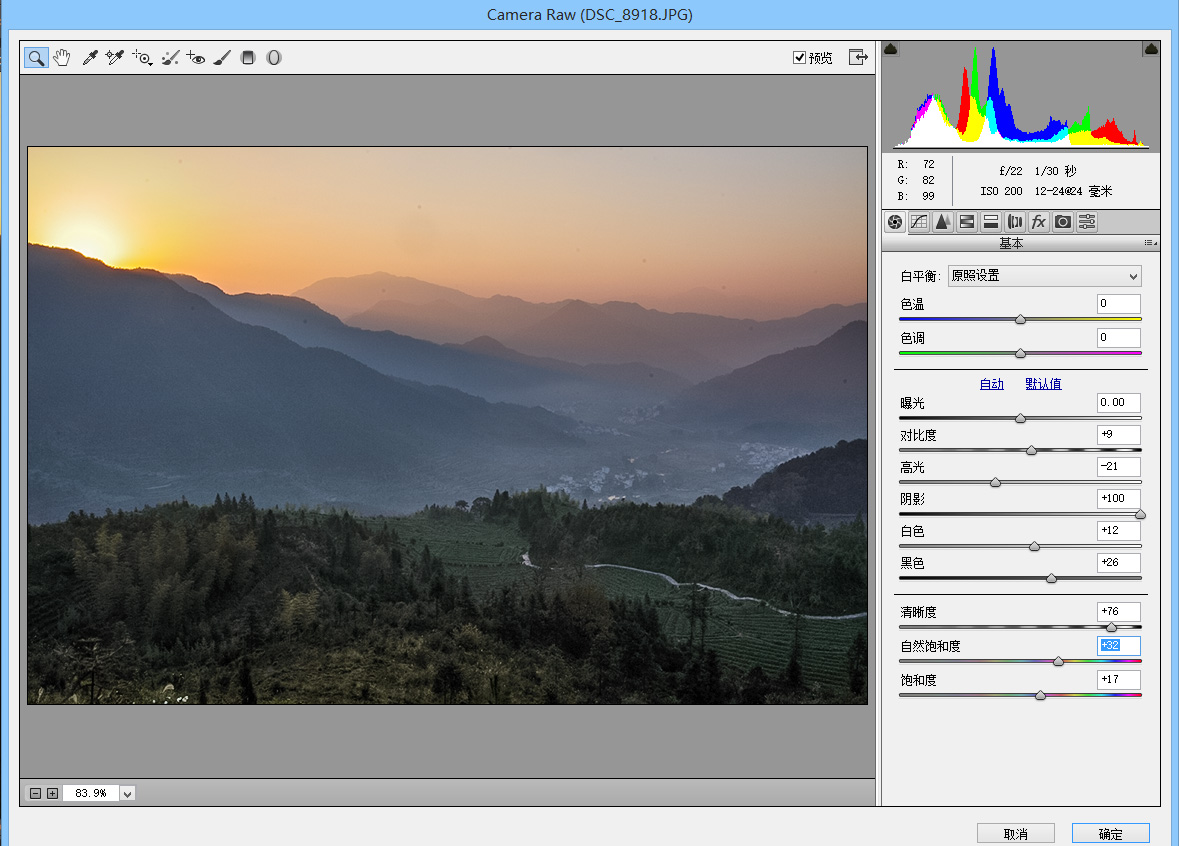Open the Presets panel tab

point(1087,222)
